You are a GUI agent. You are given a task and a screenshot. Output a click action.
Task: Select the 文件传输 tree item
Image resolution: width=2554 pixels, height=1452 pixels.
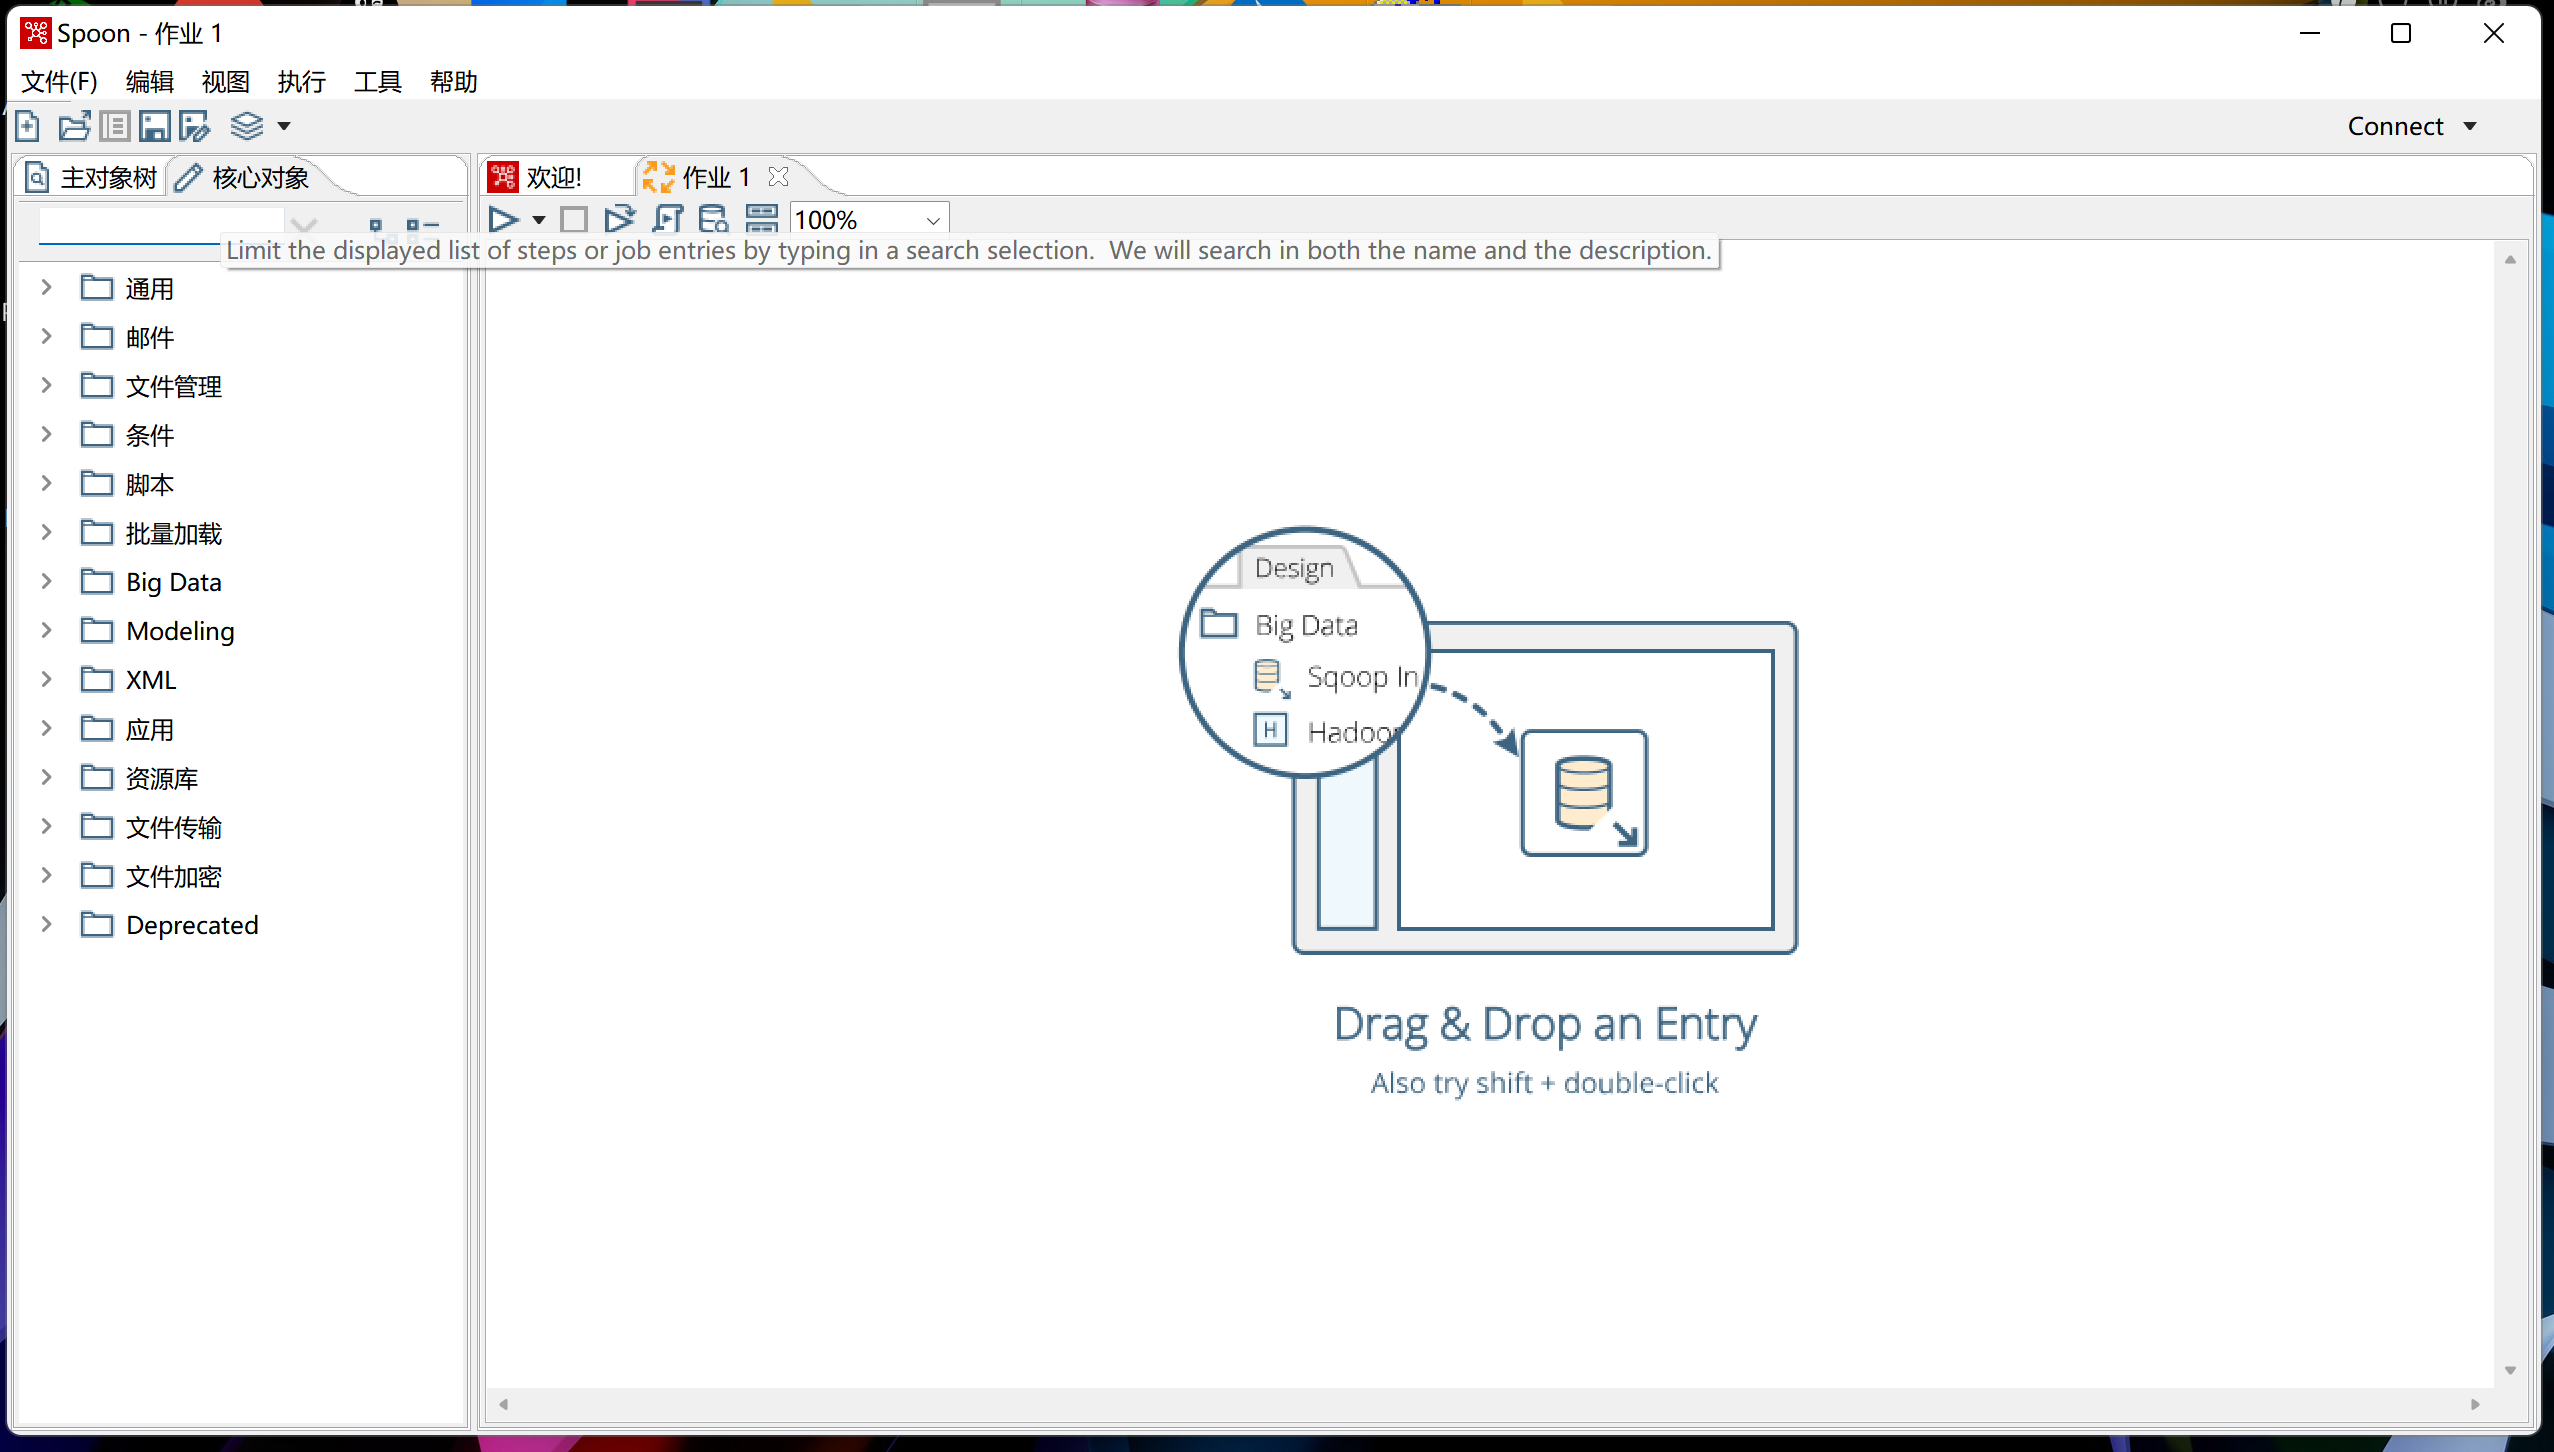174,827
